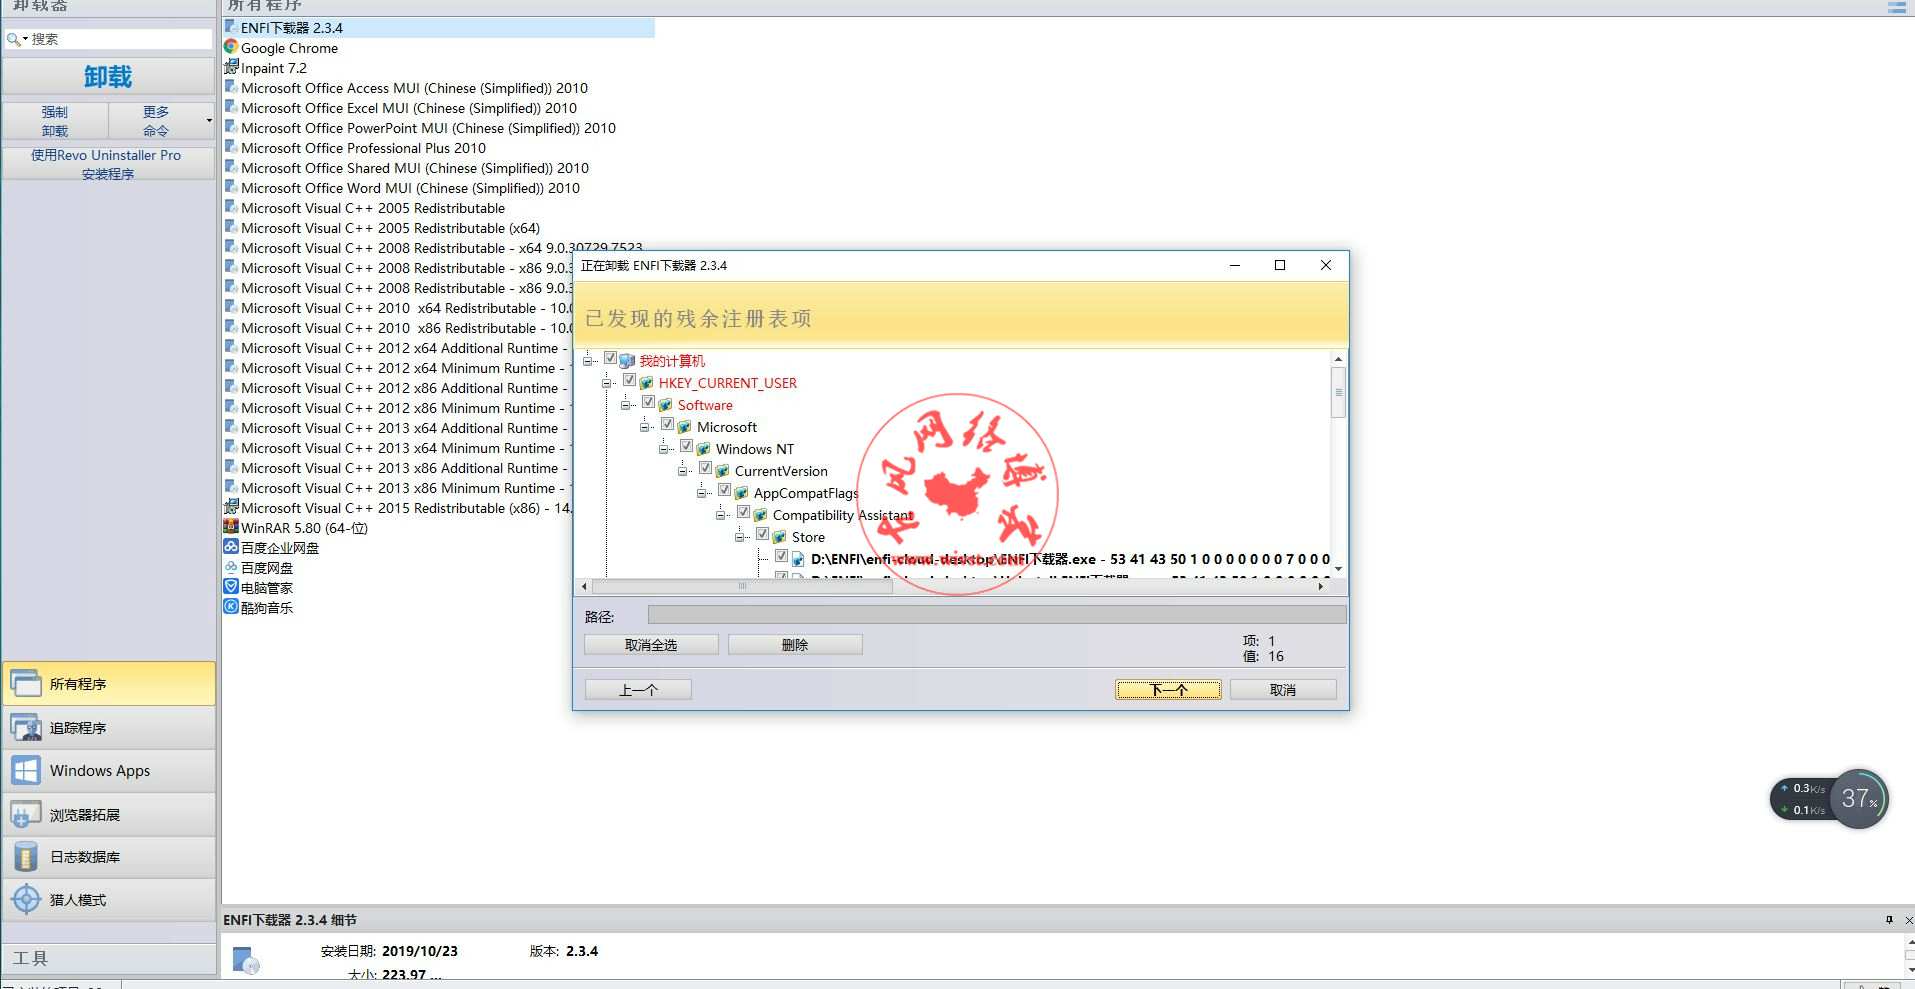Open the 所有程序 tab in sidebar
The image size is (1915, 989).
point(108,684)
